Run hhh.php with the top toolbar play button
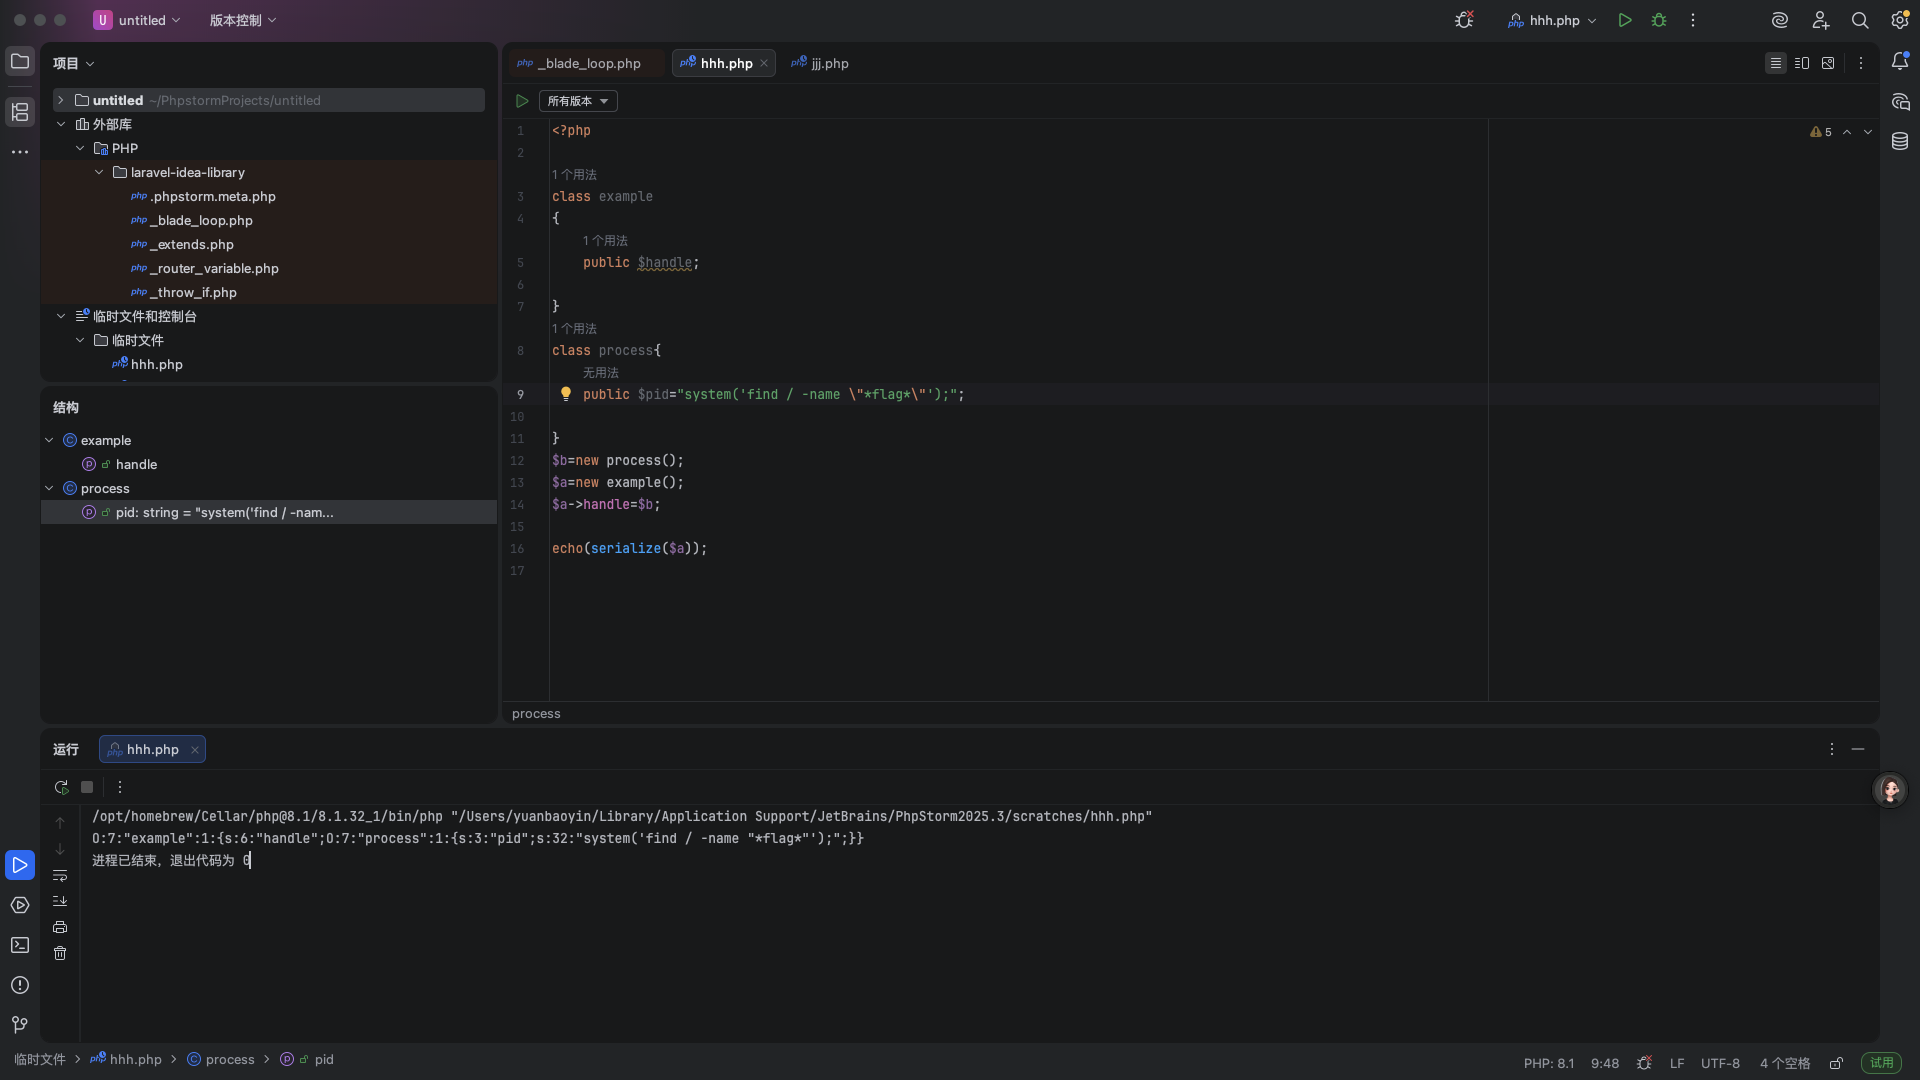 tap(1625, 20)
